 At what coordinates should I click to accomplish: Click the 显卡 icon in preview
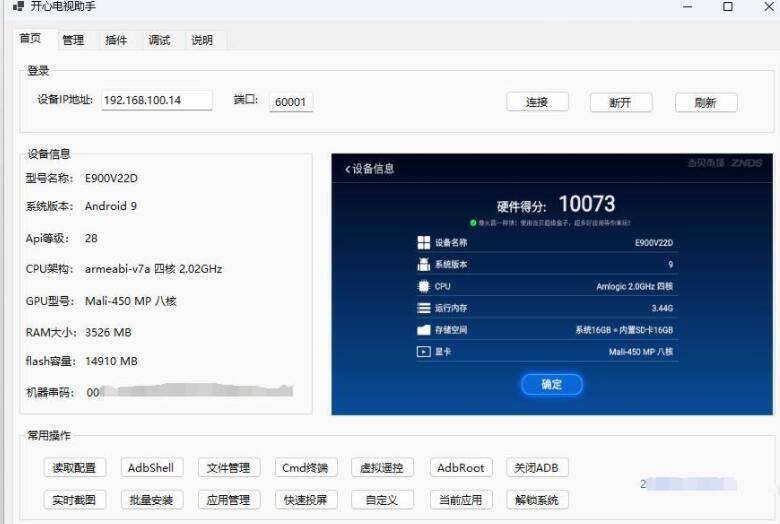[x=424, y=352]
